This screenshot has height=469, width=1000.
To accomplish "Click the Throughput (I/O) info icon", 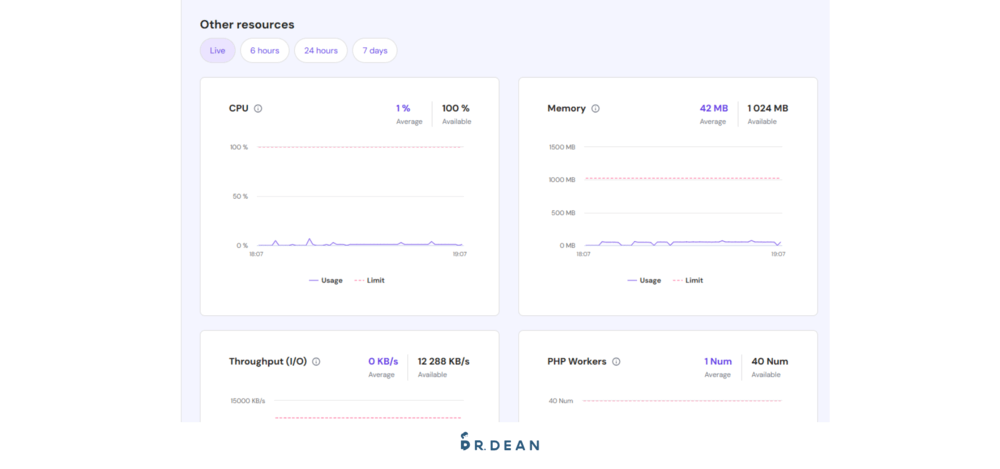I will 316,362.
